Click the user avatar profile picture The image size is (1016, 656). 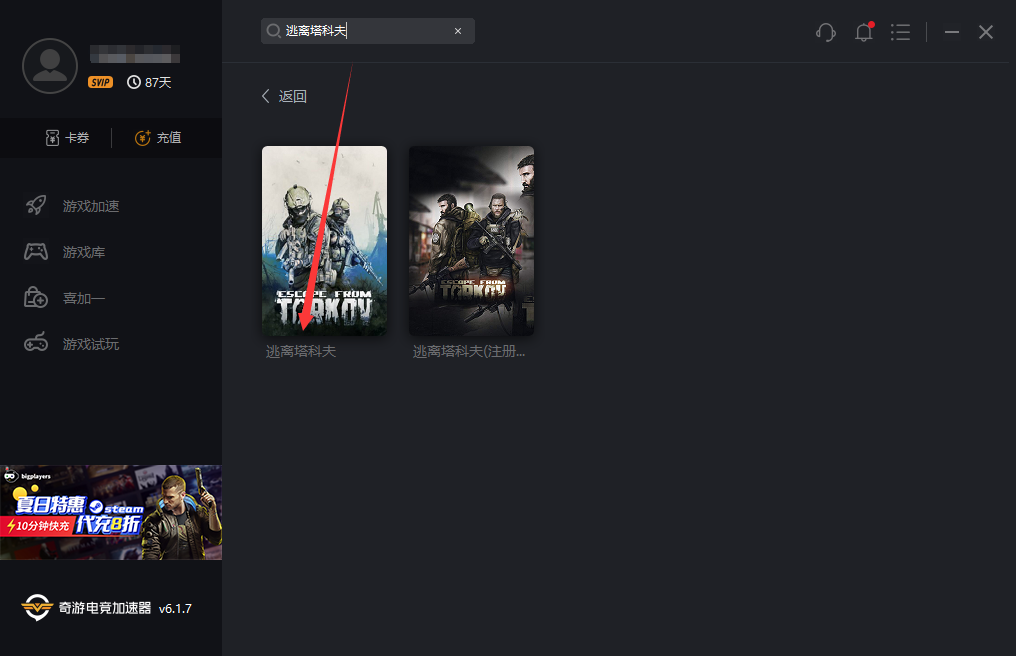(50, 66)
